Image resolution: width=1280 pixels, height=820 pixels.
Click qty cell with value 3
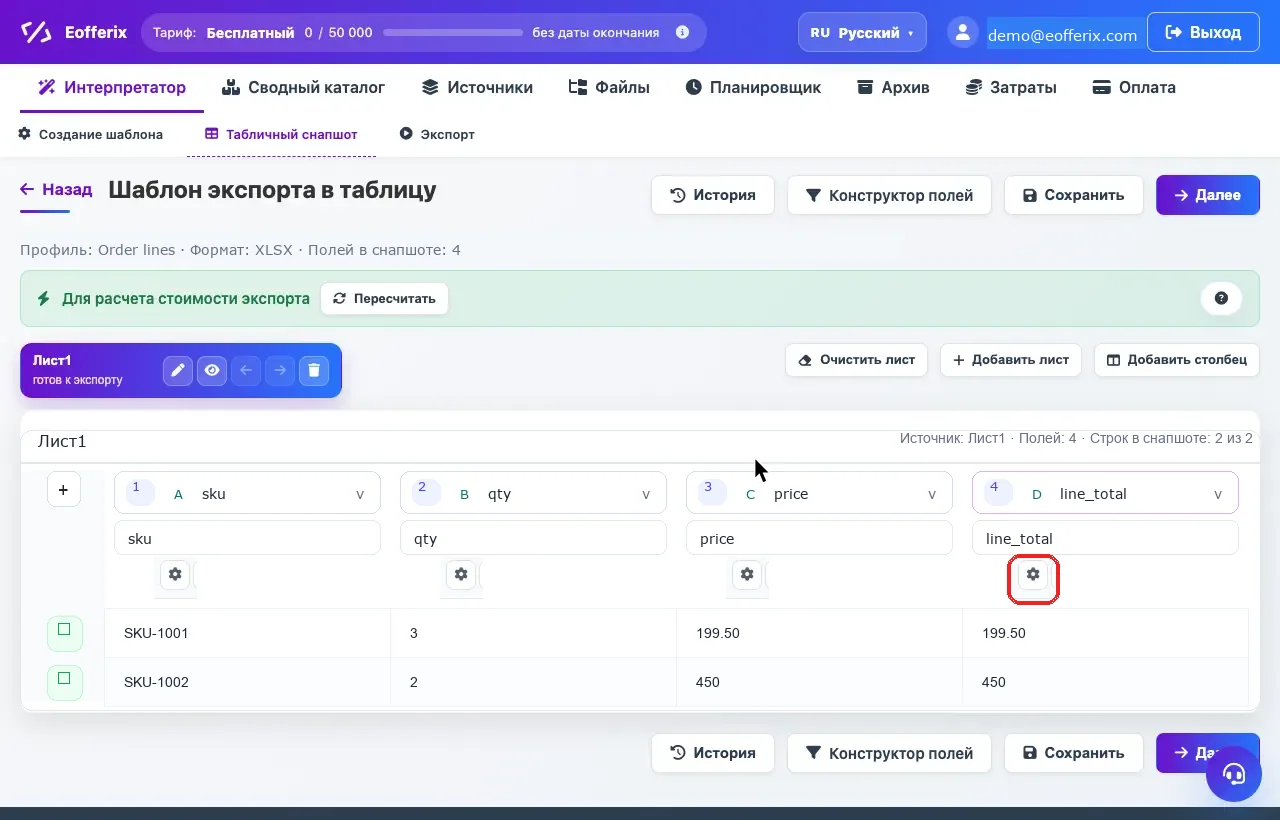coord(533,633)
